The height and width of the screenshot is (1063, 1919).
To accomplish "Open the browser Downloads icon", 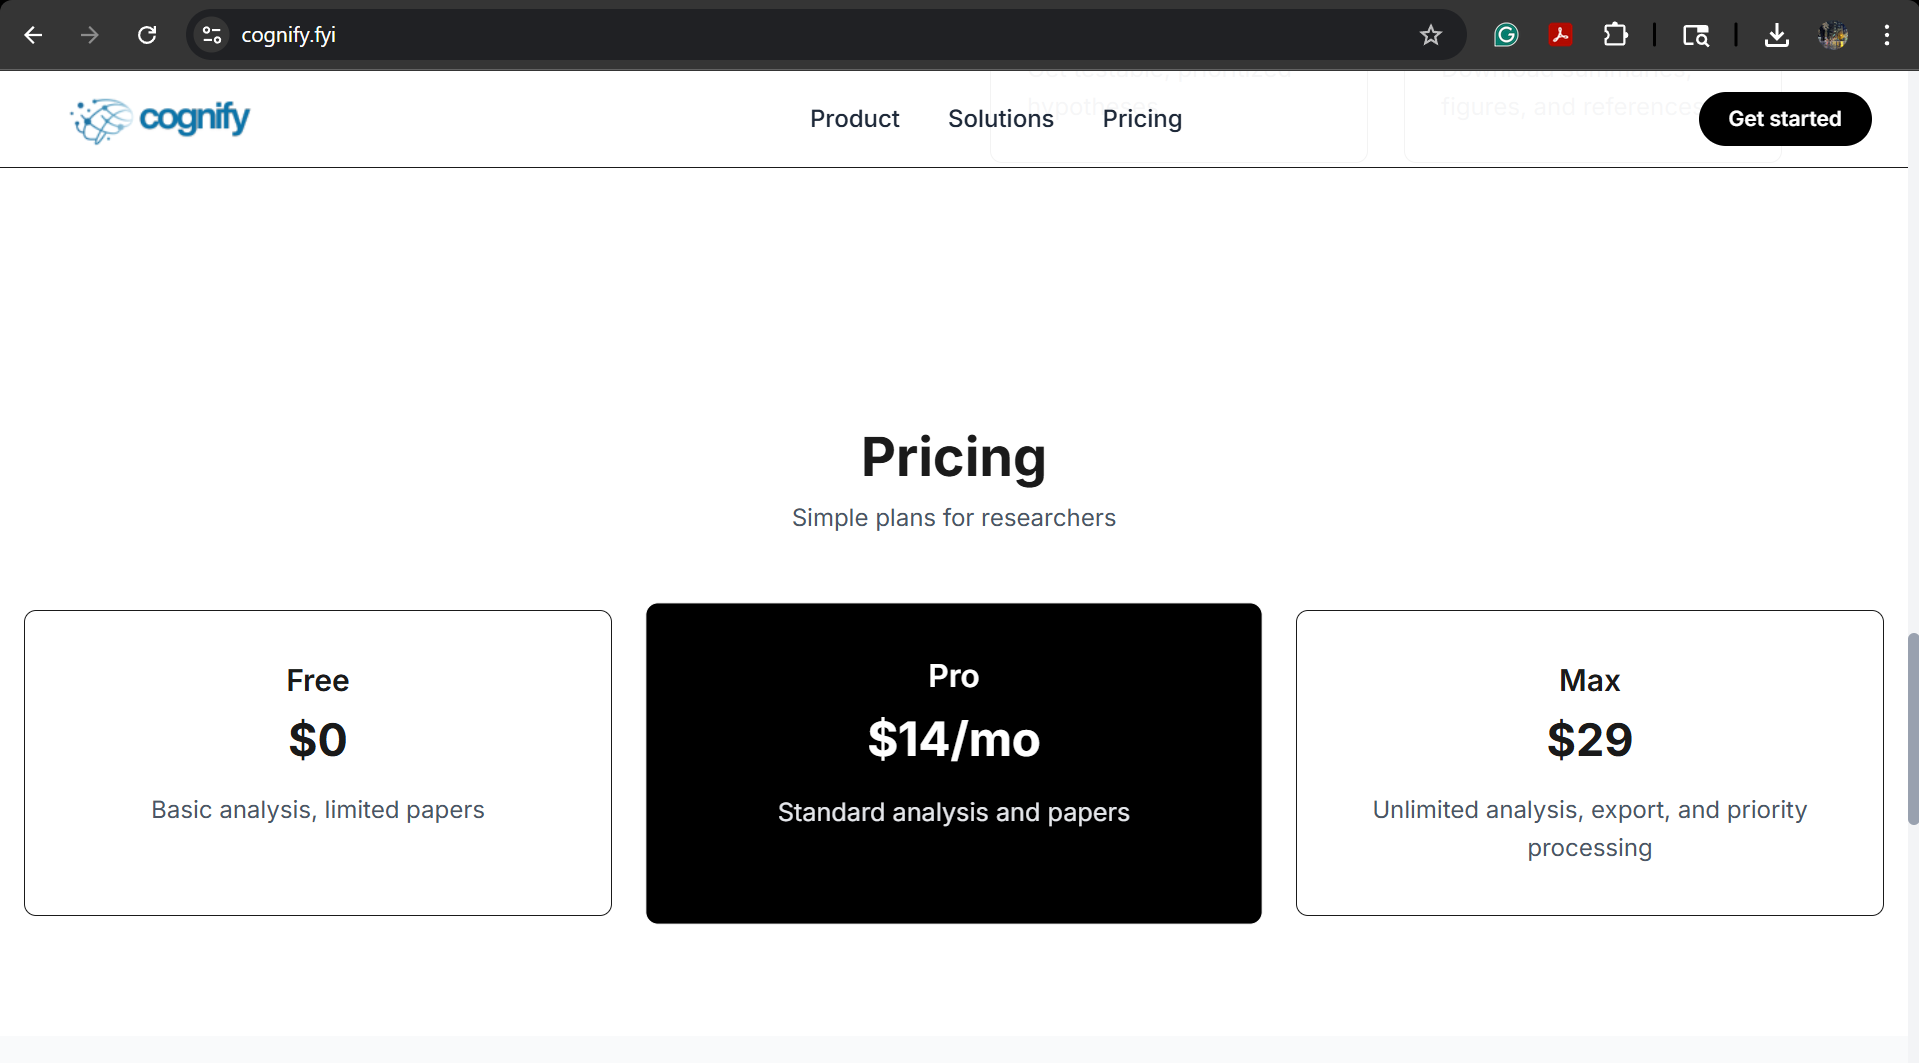I will (x=1777, y=35).
